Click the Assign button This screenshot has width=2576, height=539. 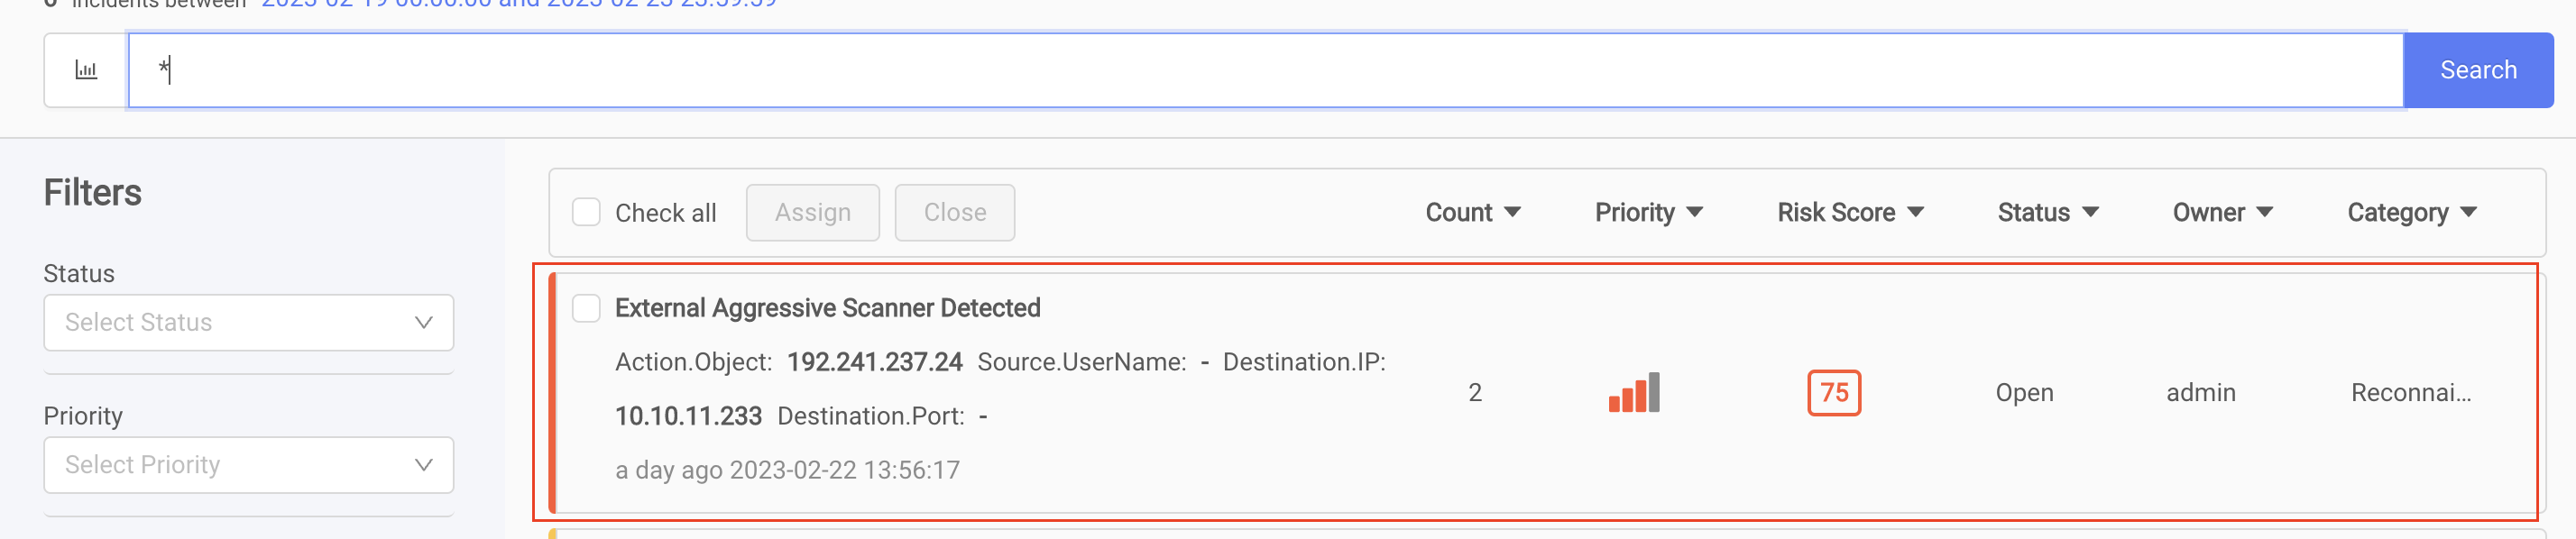(x=813, y=213)
